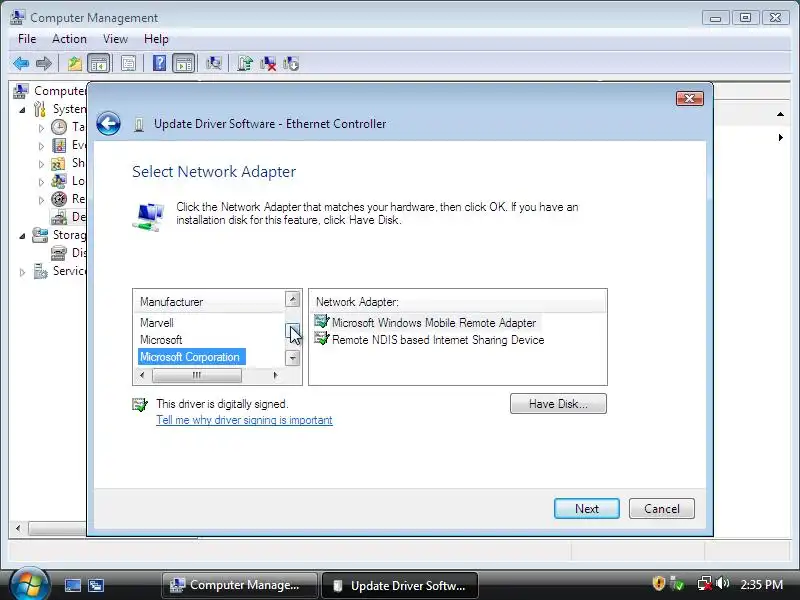Open Help via the blue question mark icon
The width and height of the screenshot is (800, 600).
(159, 63)
